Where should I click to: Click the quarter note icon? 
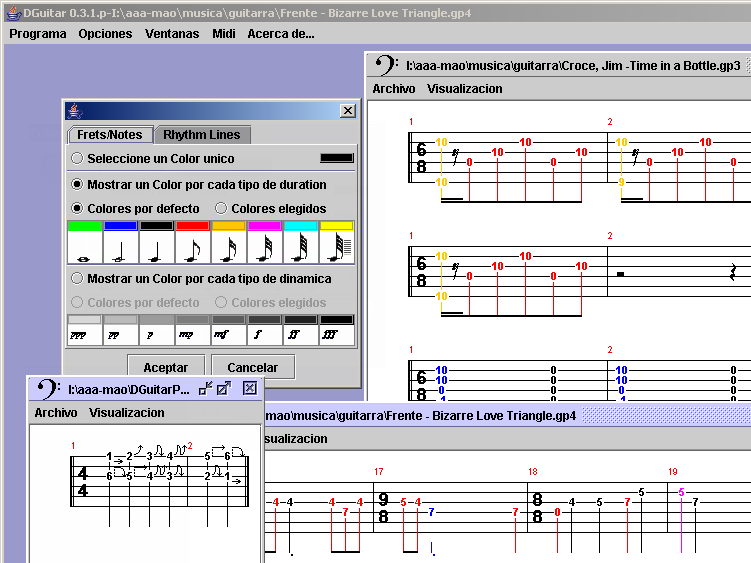[x=157, y=247]
